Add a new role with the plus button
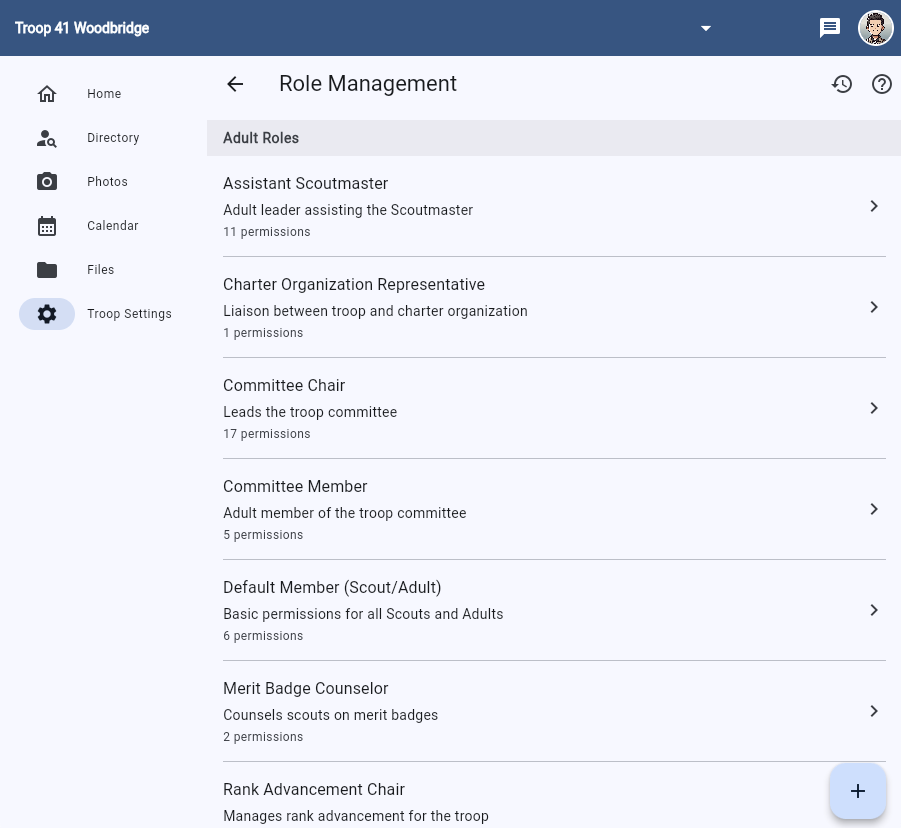 pos(858,791)
